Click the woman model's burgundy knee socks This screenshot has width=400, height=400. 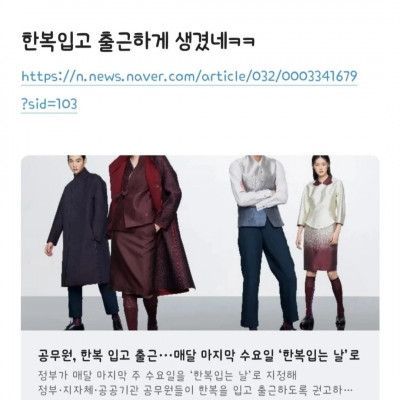point(324,297)
